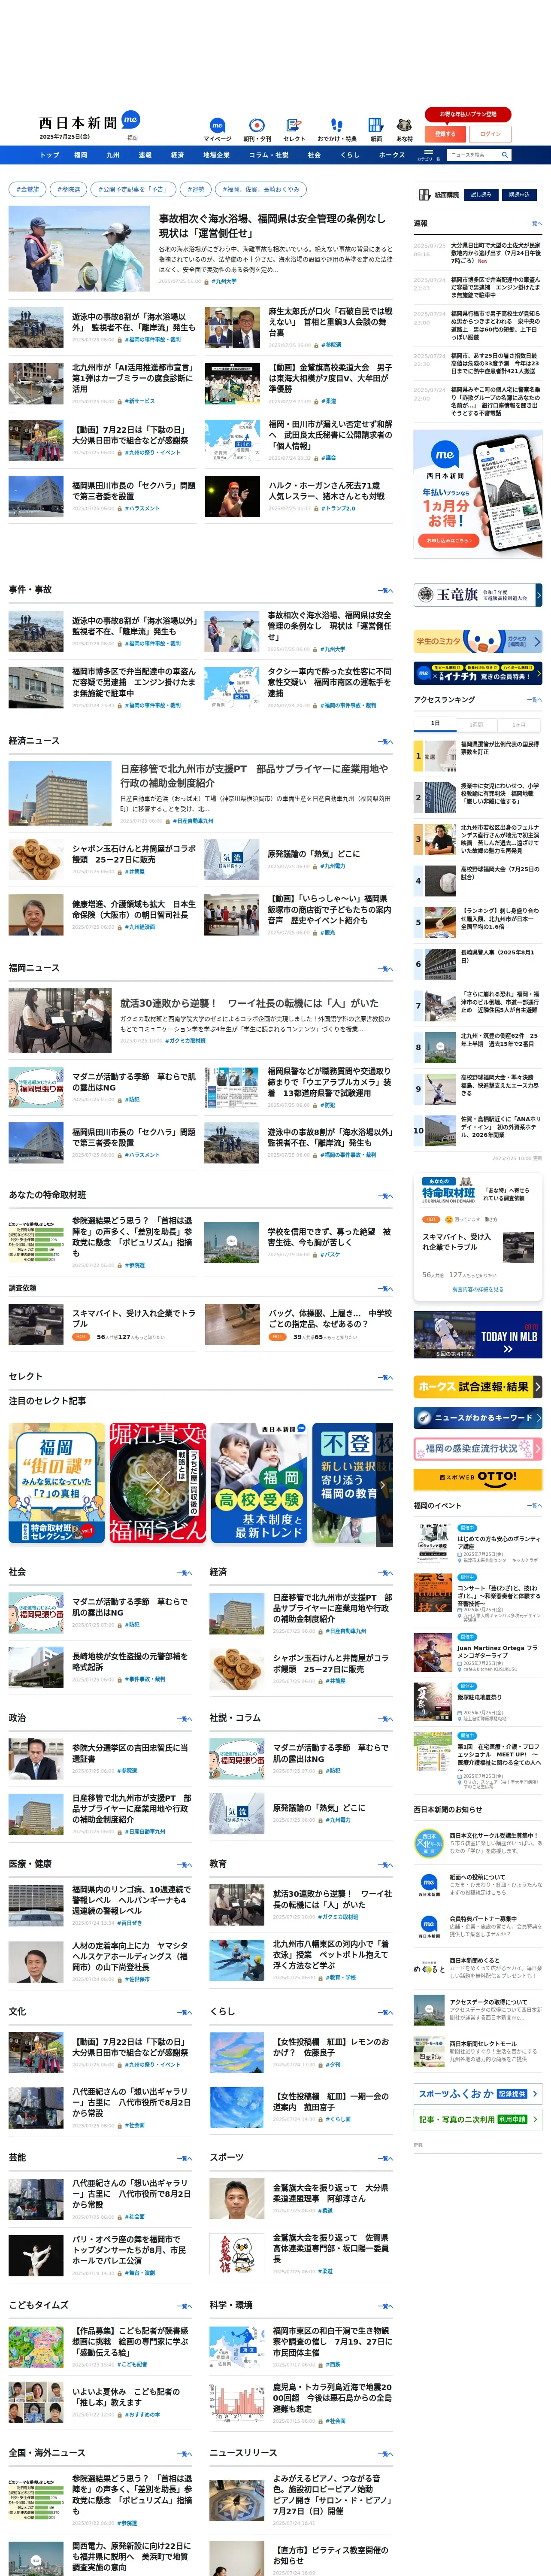Click the red 登録する button
The height and width of the screenshot is (2576, 551).
(x=445, y=134)
